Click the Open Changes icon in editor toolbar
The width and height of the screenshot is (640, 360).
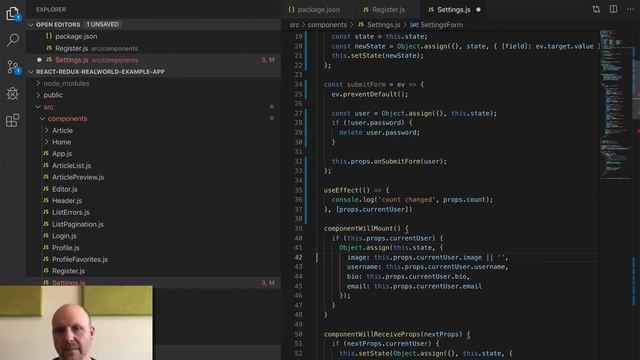[x=596, y=9]
